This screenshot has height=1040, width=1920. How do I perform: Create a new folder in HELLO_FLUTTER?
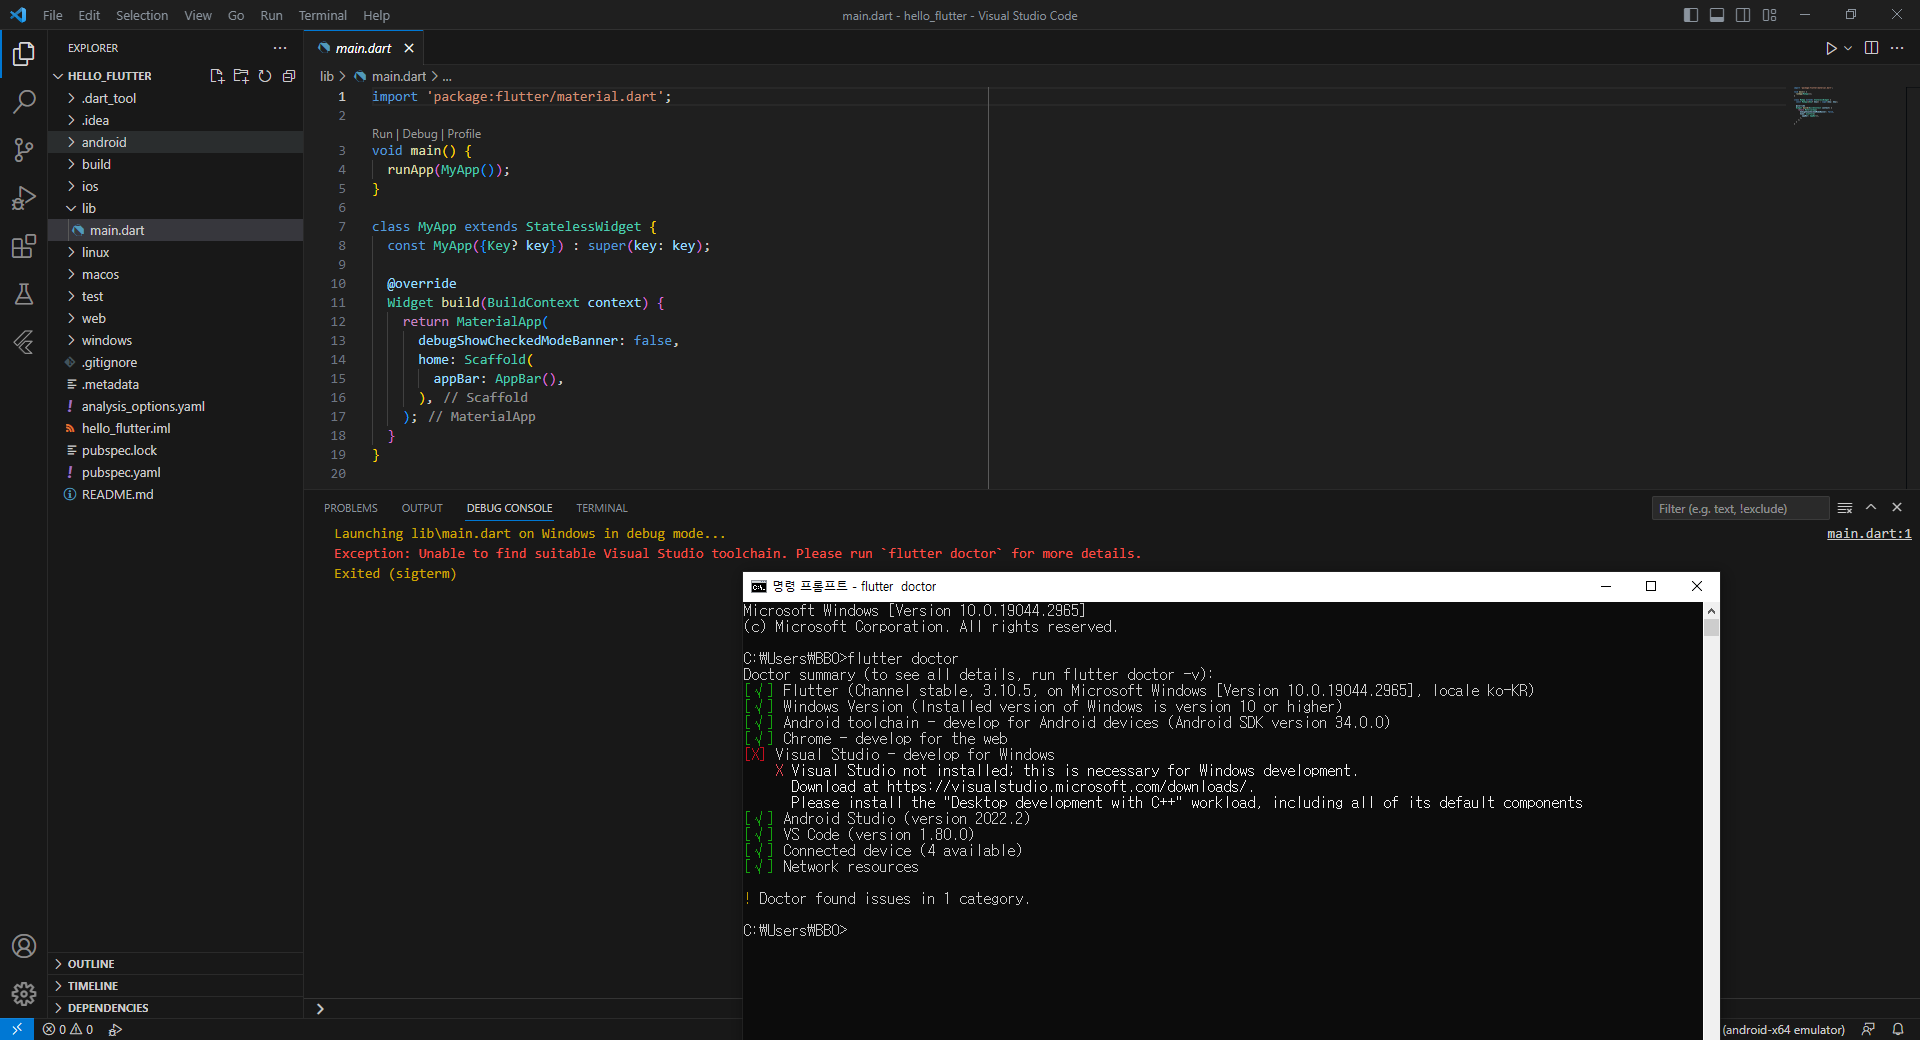coord(241,76)
